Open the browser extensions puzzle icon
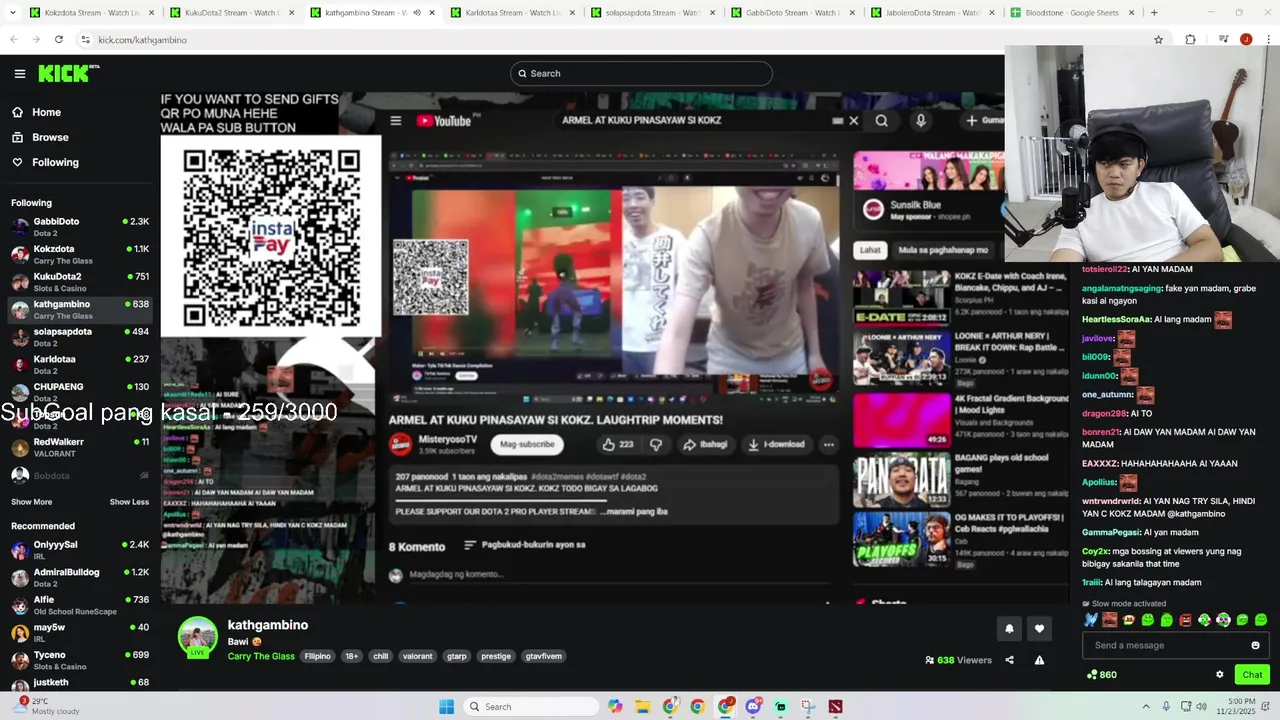 click(x=1190, y=39)
